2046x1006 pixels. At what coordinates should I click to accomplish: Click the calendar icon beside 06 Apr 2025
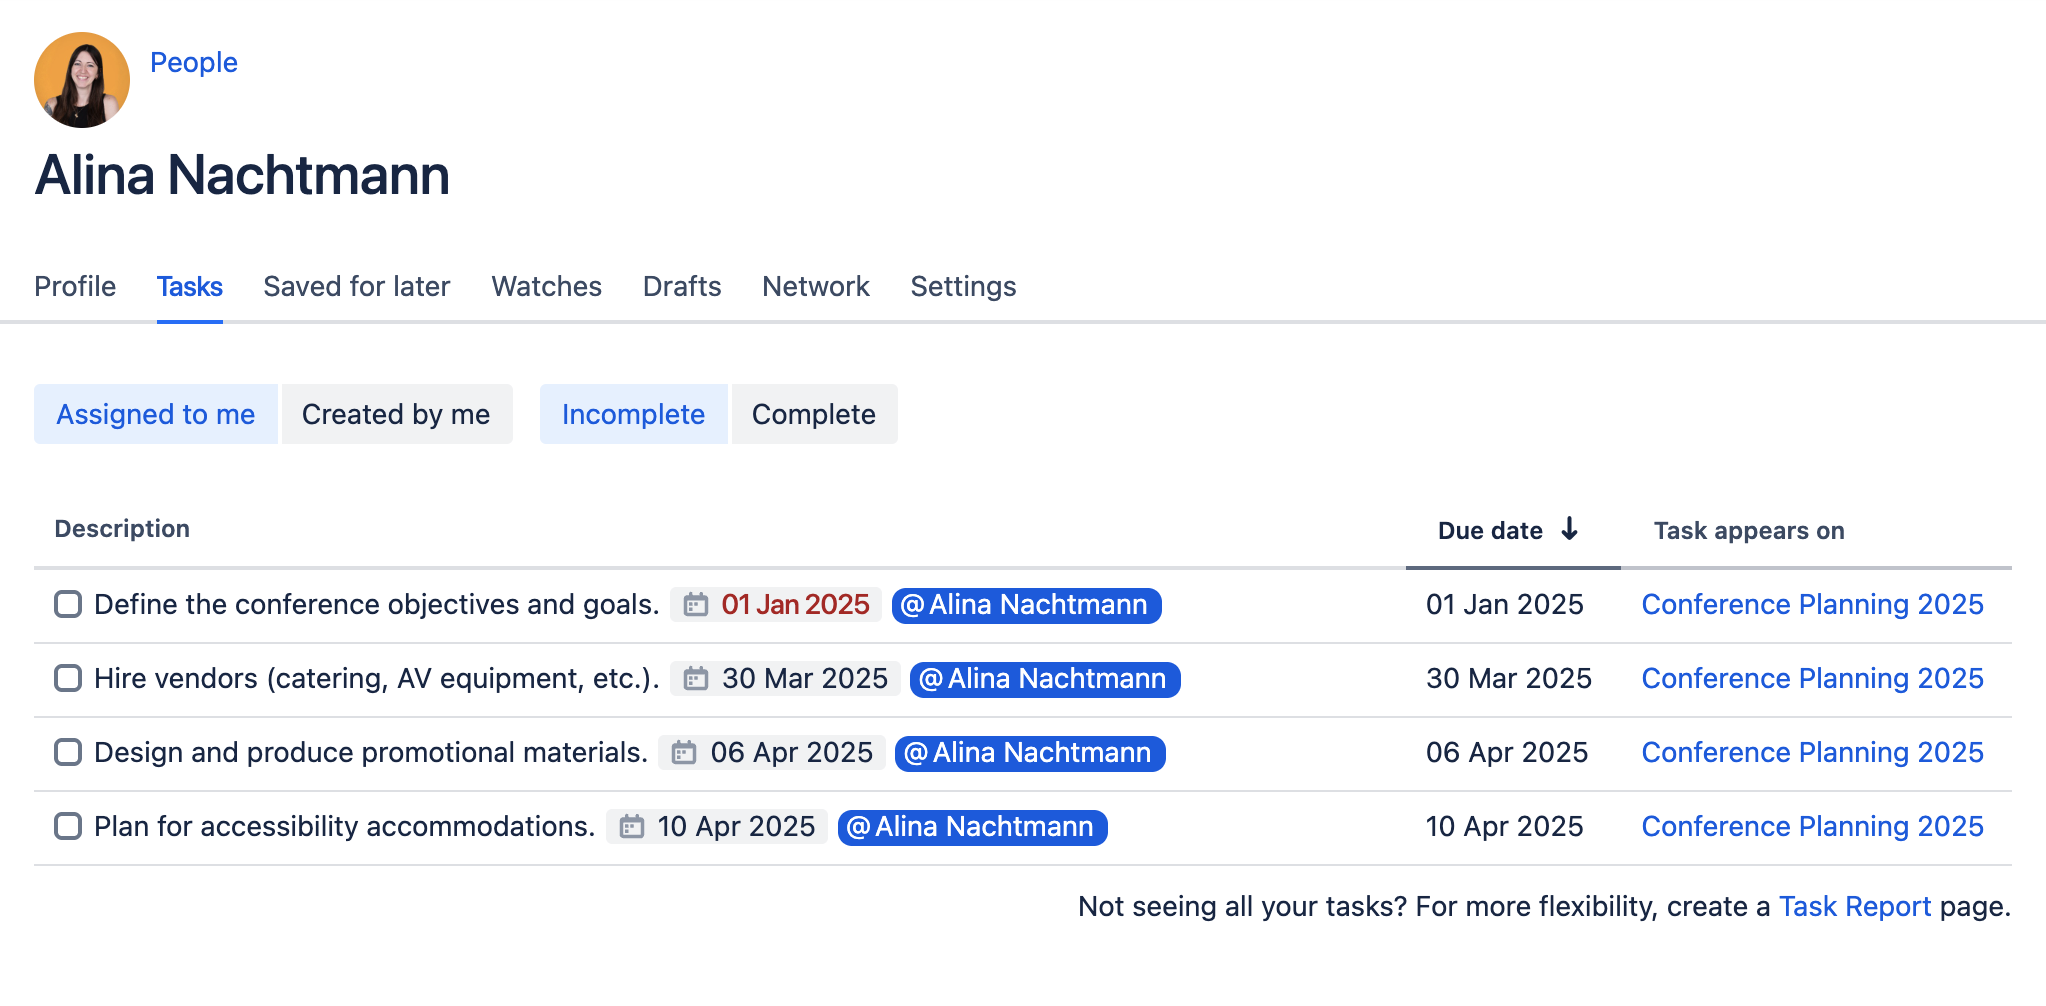pos(684,752)
